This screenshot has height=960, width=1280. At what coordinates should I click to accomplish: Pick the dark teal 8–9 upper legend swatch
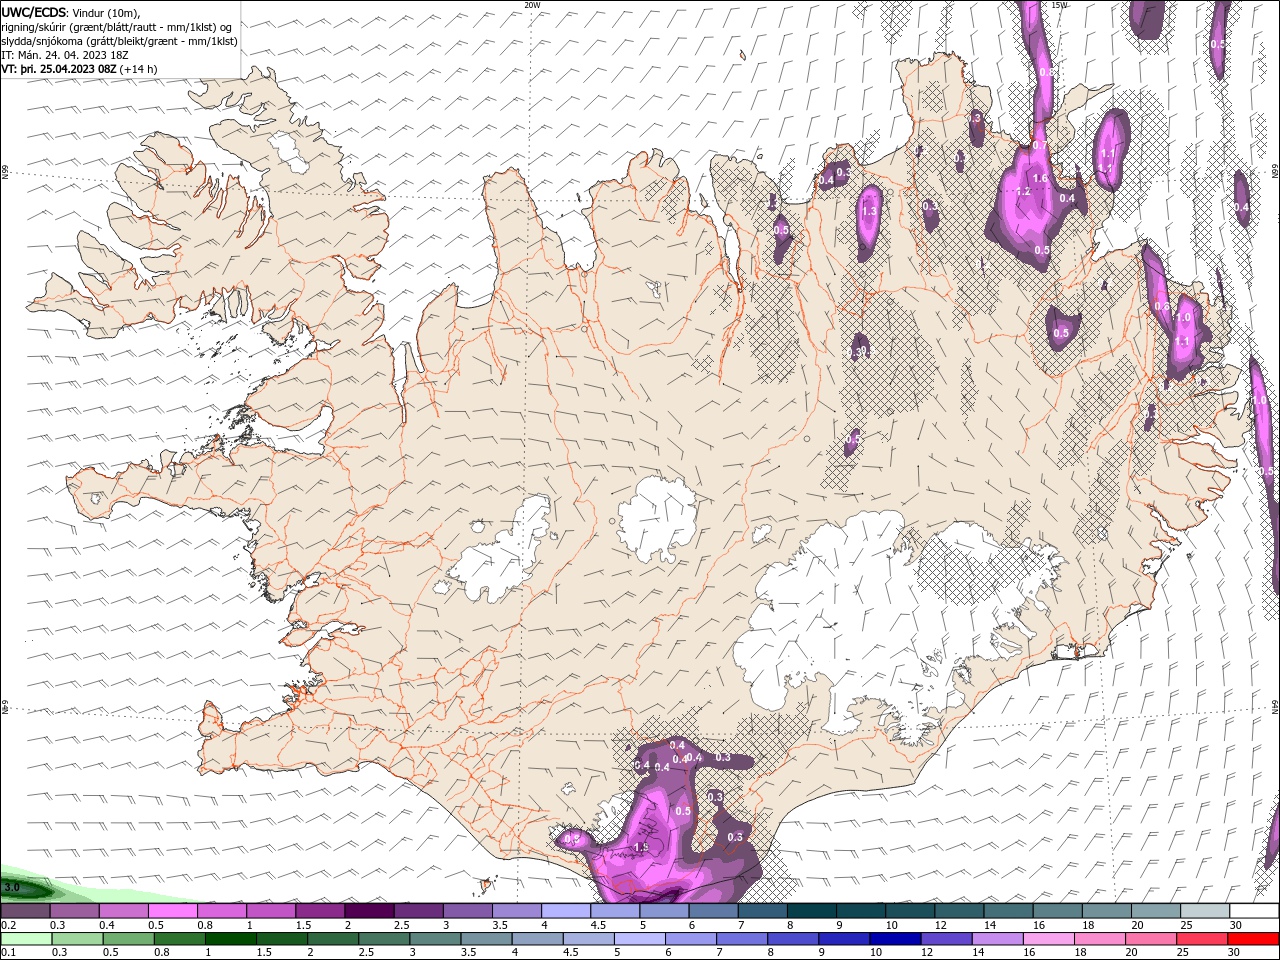pyautogui.click(x=812, y=911)
